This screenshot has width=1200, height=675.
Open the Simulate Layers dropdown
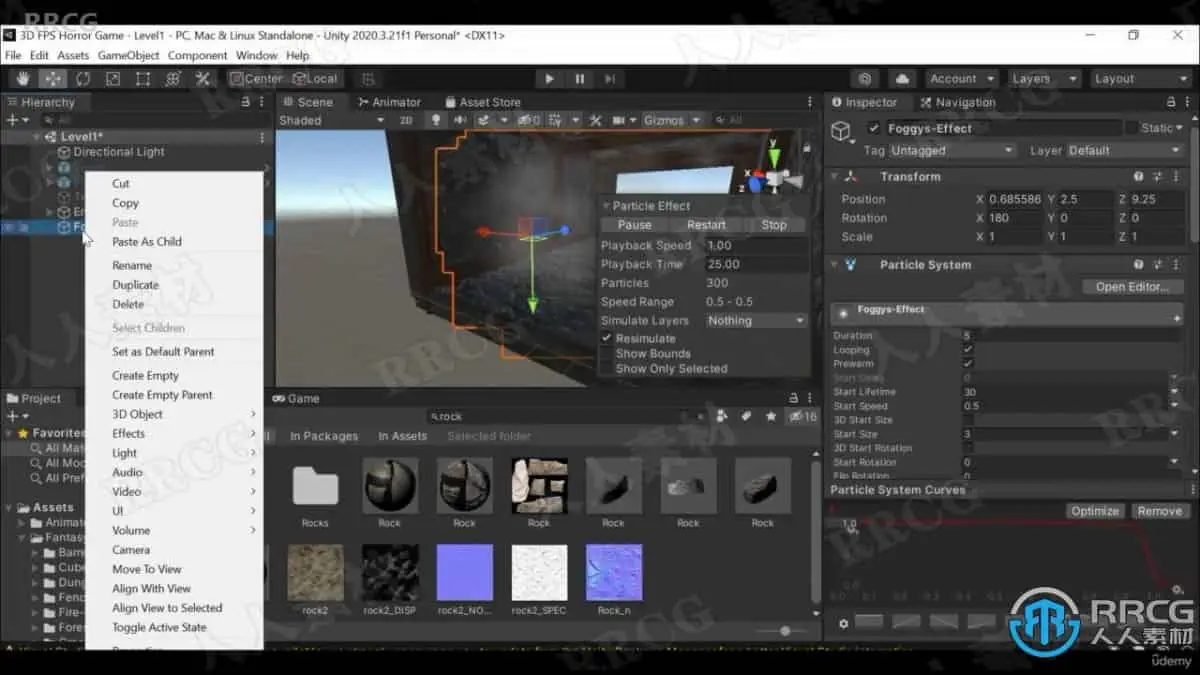[x=755, y=321]
